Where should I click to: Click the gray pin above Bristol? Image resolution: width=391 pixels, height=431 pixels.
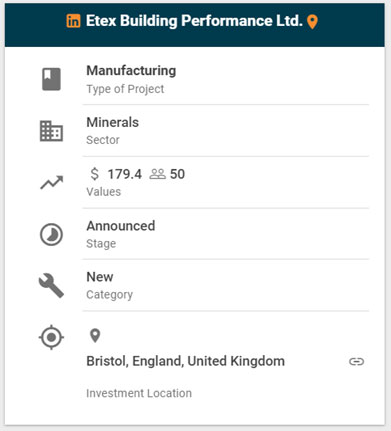click(x=95, y=336)
